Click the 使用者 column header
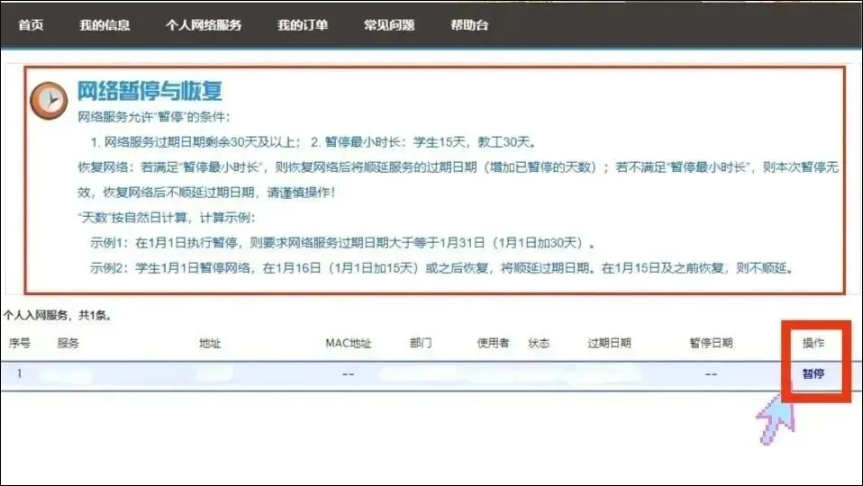 (x=493, y=343)
